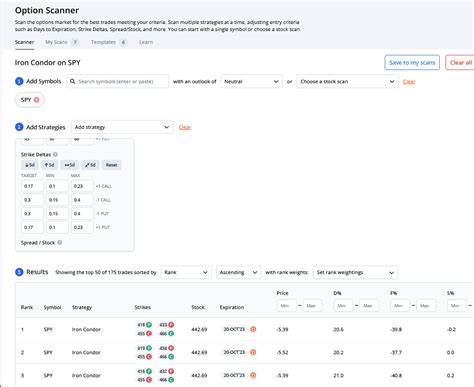Click the +1 CALL target delta field
The height and width of the screenshot is (387, 474).
coord(32,186)
